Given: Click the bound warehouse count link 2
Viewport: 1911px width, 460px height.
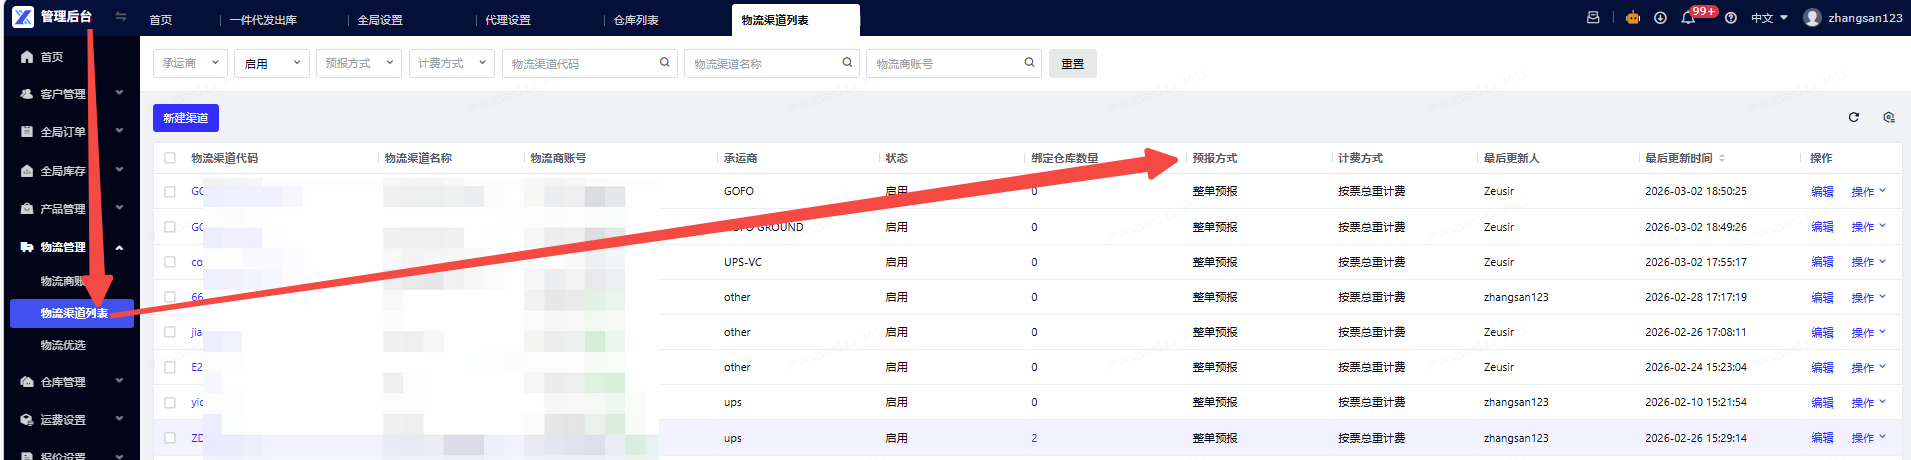Looking at the screenshot, I should coord(1034,438).
